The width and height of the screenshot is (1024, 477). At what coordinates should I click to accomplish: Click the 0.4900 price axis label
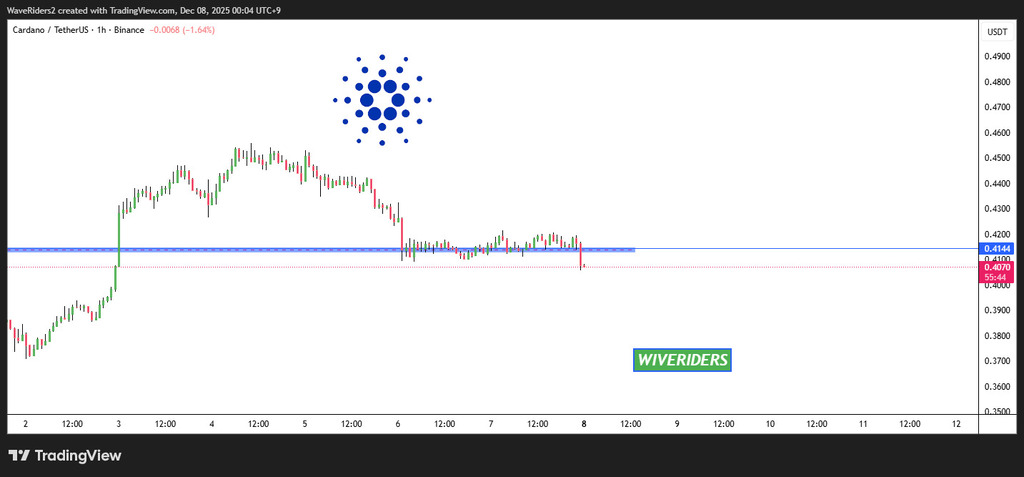(x=996, y=56)
